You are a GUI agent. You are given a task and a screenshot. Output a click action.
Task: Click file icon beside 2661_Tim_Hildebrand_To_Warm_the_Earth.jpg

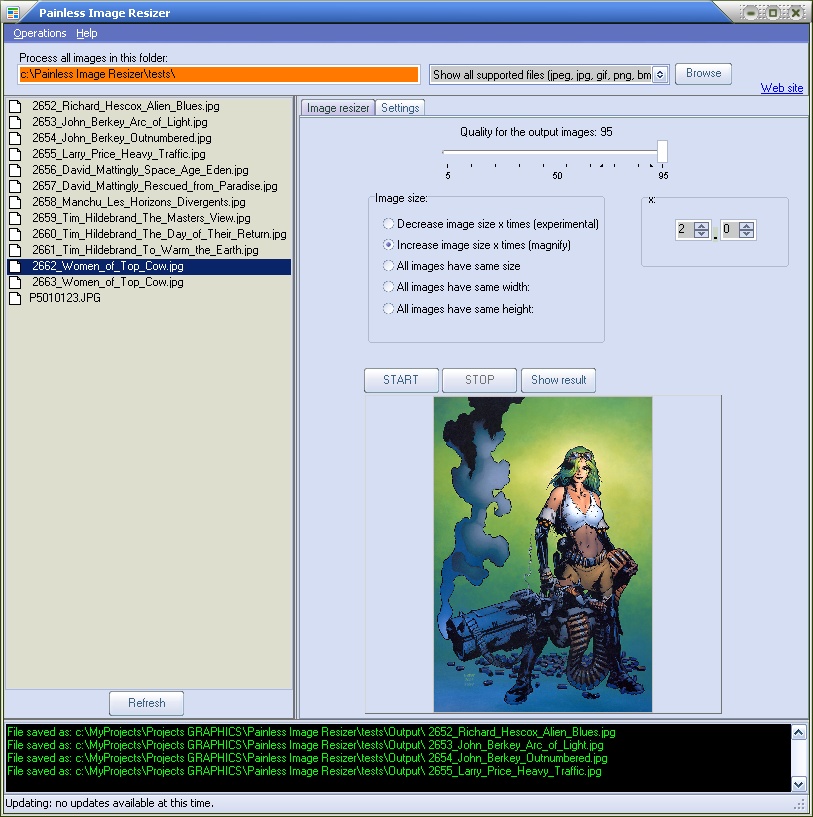click(16, 251)
